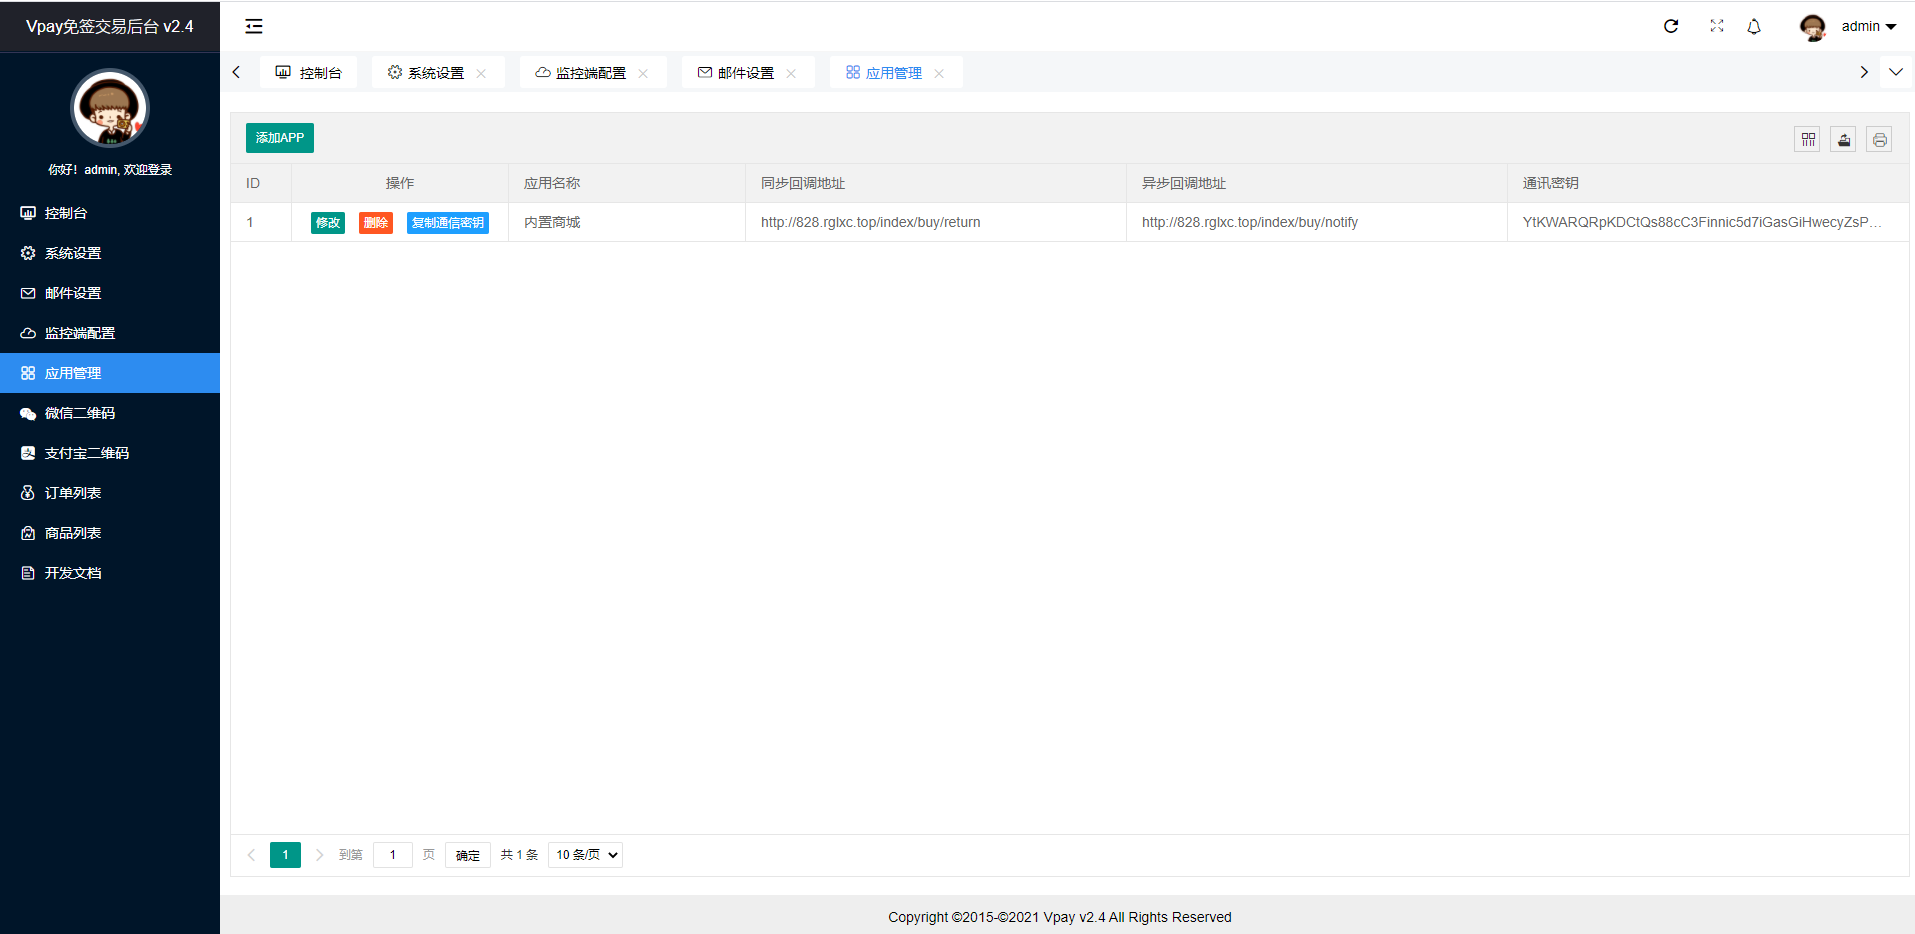This screenshot has width=1915, height=934.
Task: Click the export table icon
Action: 1843,140
